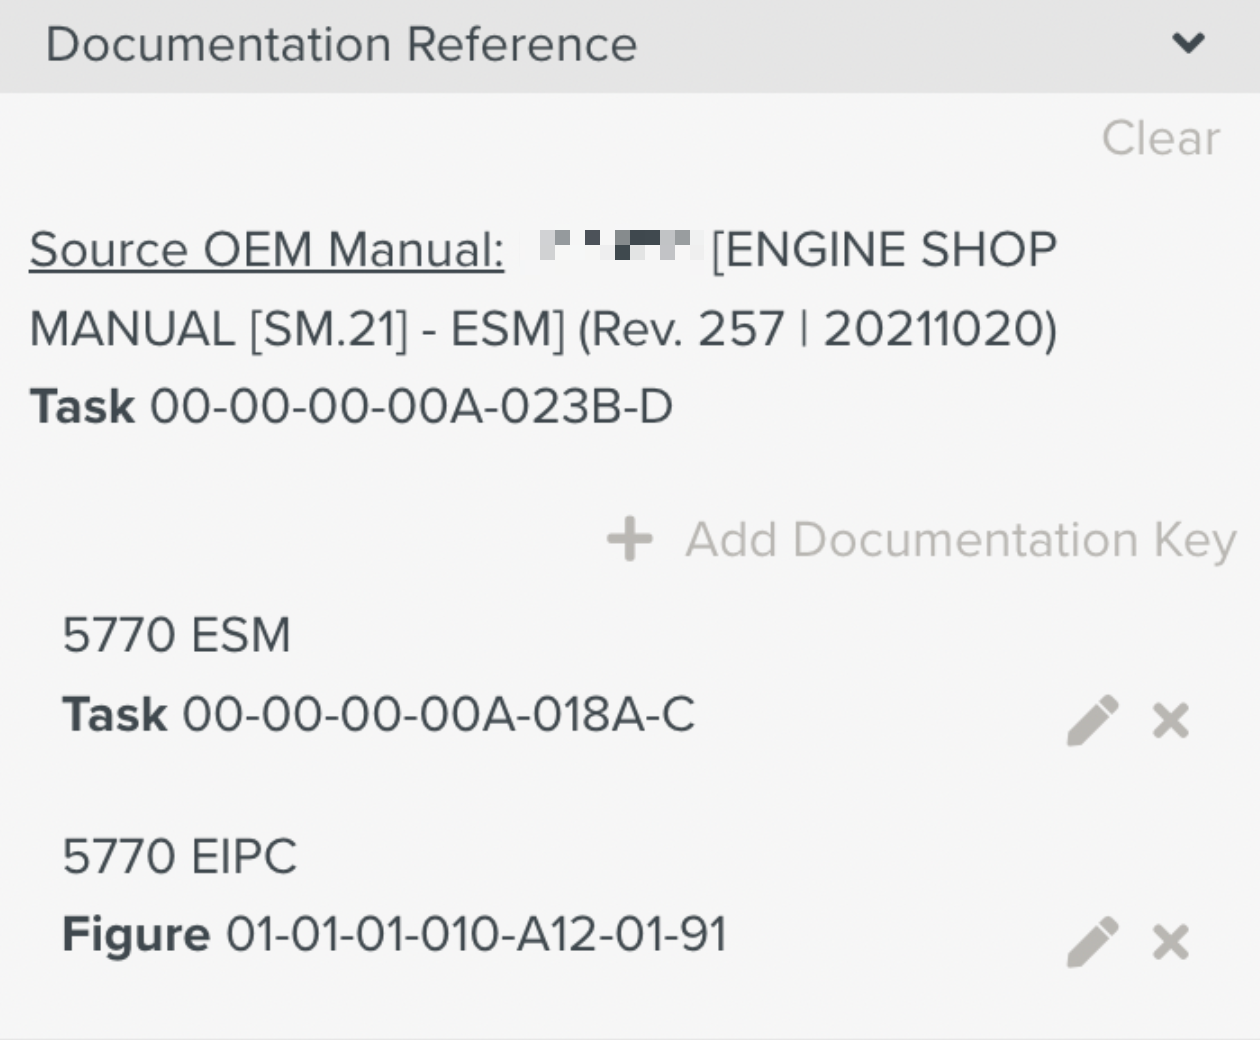
Task: Edit the 5770 EIPC figure with pencil icon
Action: click(x=1092, y=942)
